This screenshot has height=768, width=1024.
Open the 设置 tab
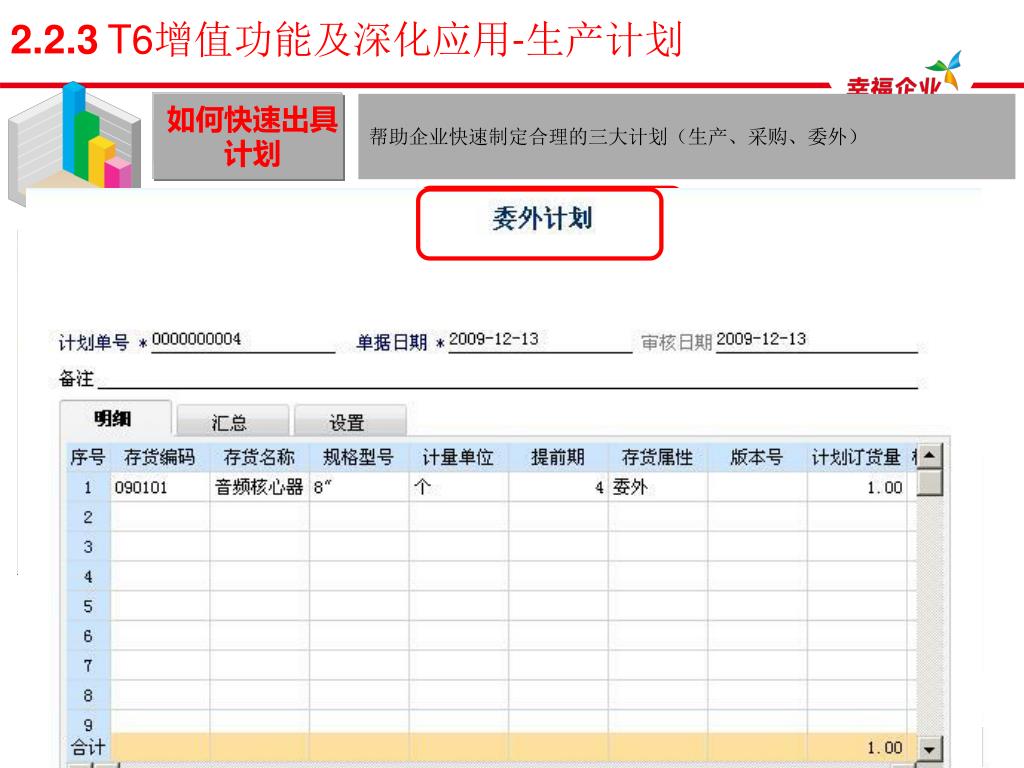pyautogui.click(x=350, y=422)
